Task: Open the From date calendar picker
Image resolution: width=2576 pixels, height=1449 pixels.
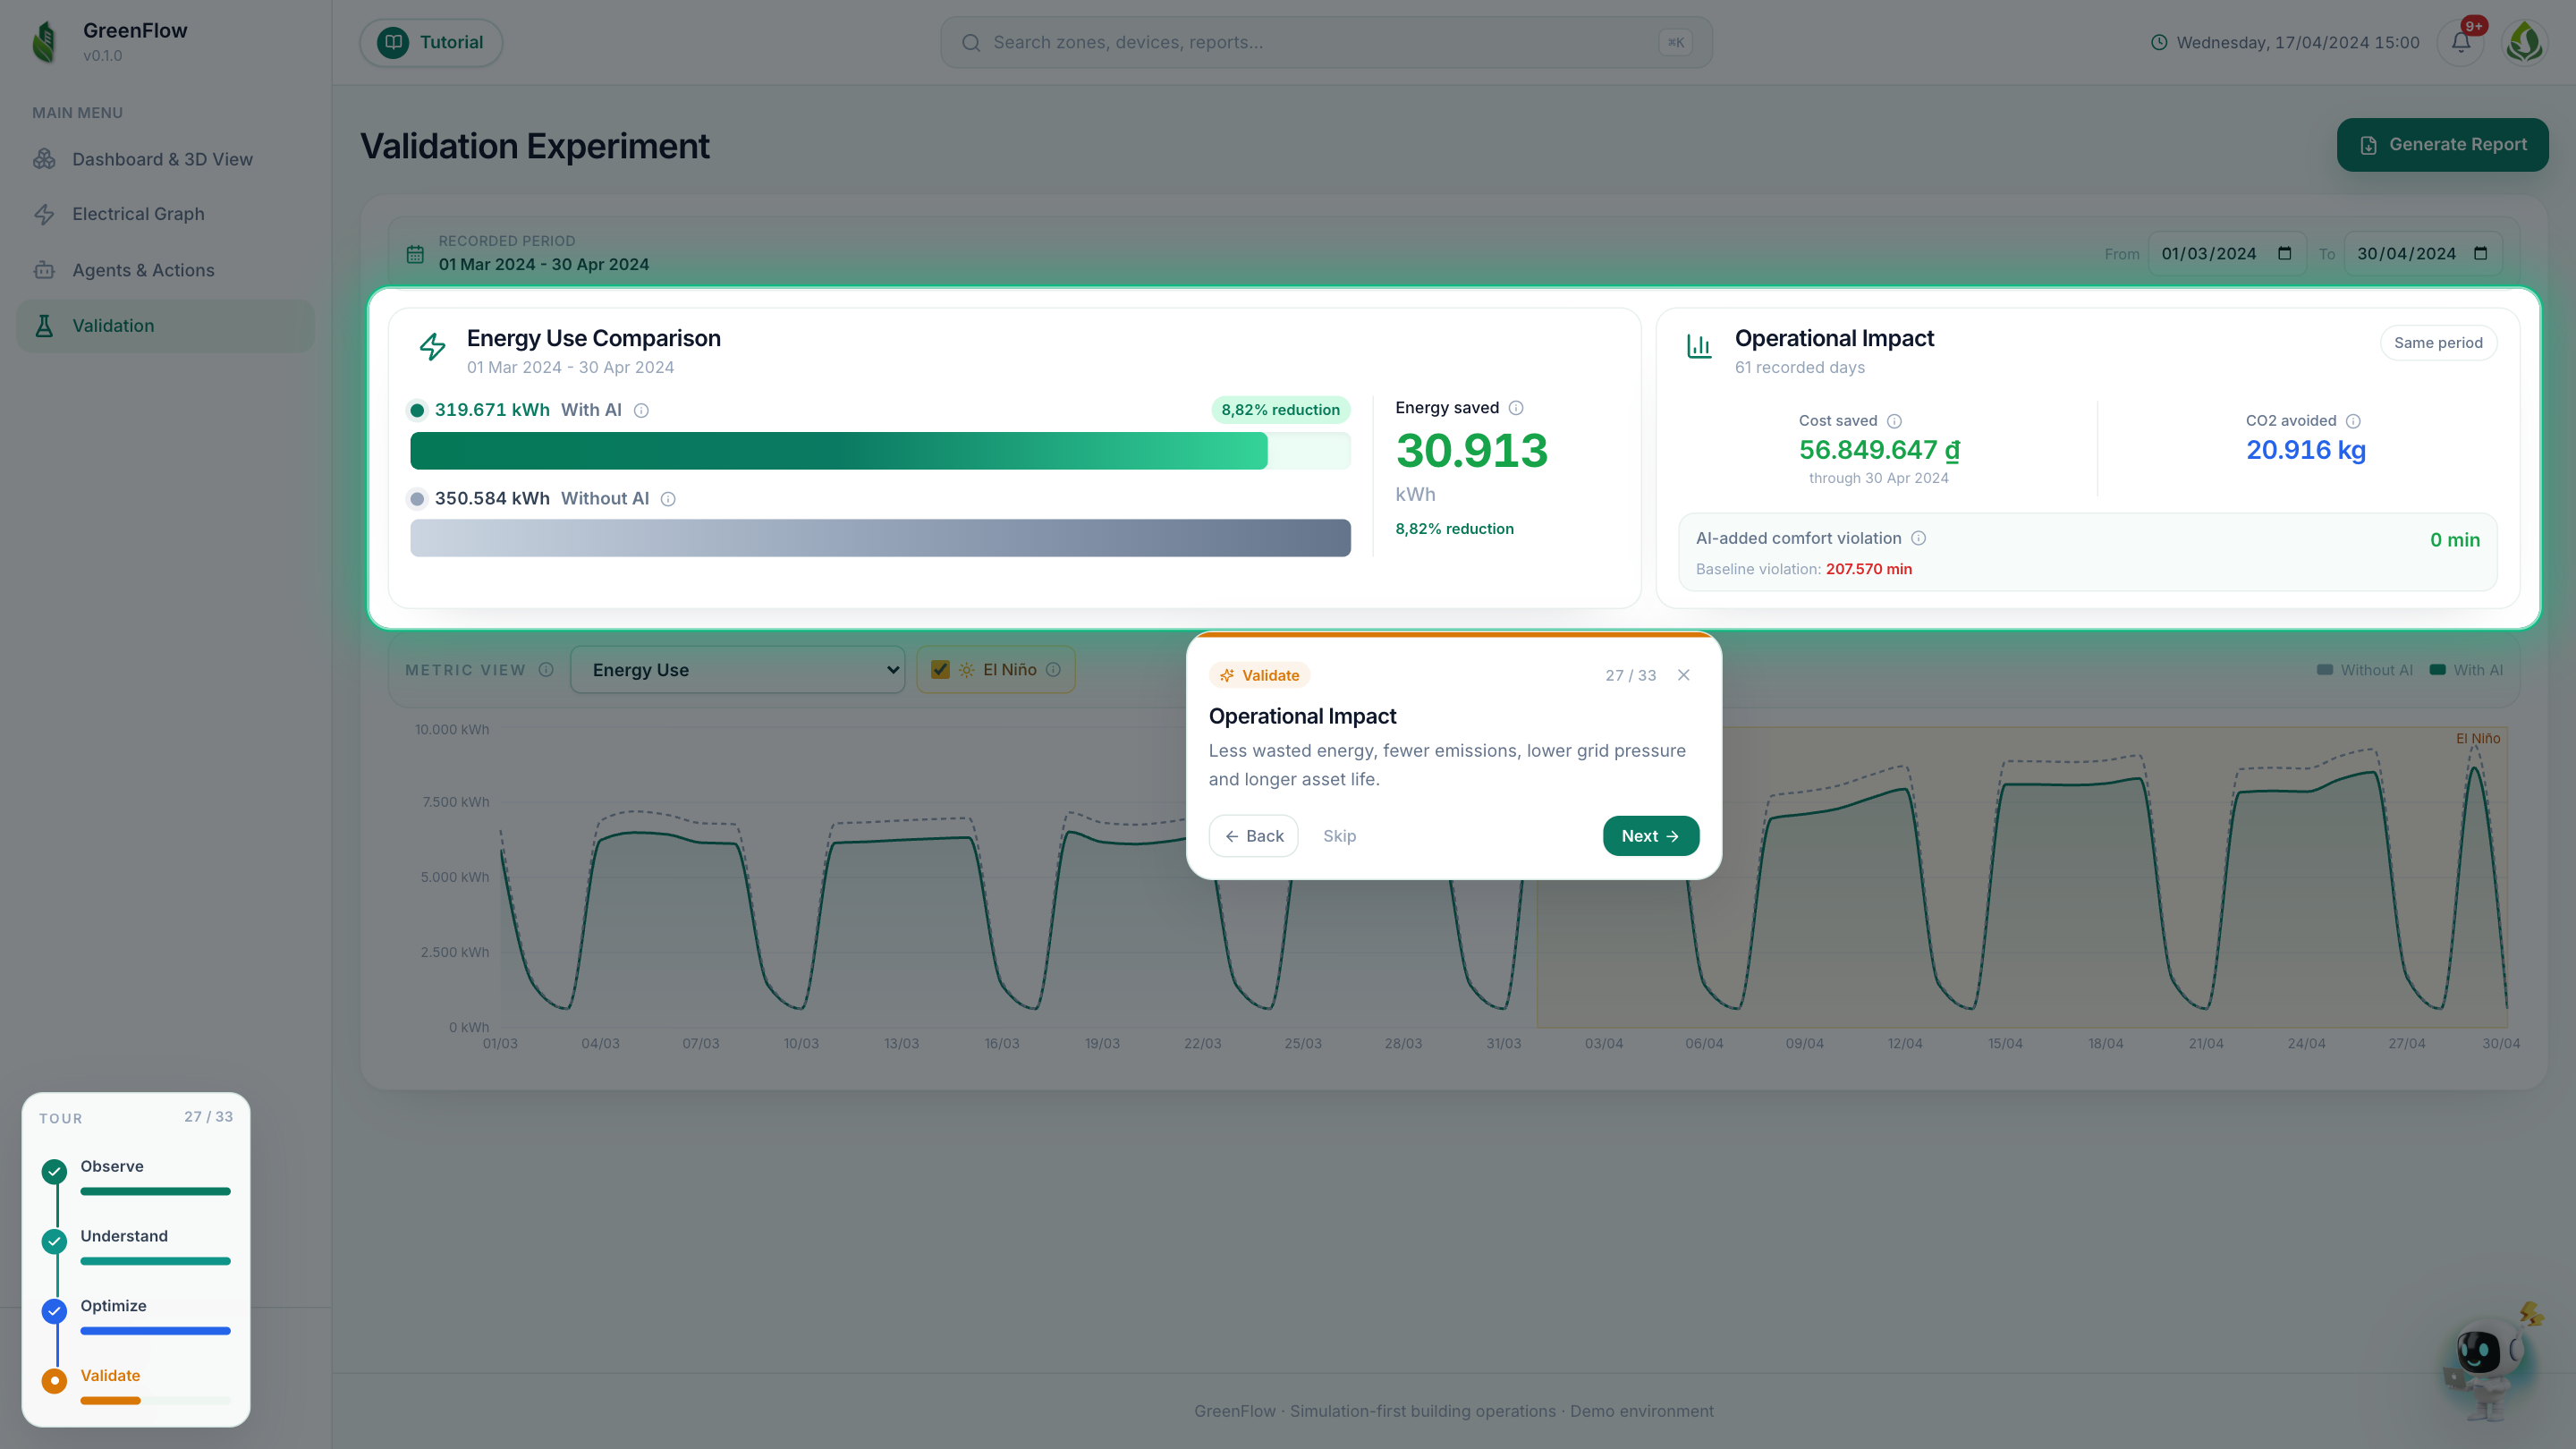Action: pyautogui.click(x=2284, y=254)
